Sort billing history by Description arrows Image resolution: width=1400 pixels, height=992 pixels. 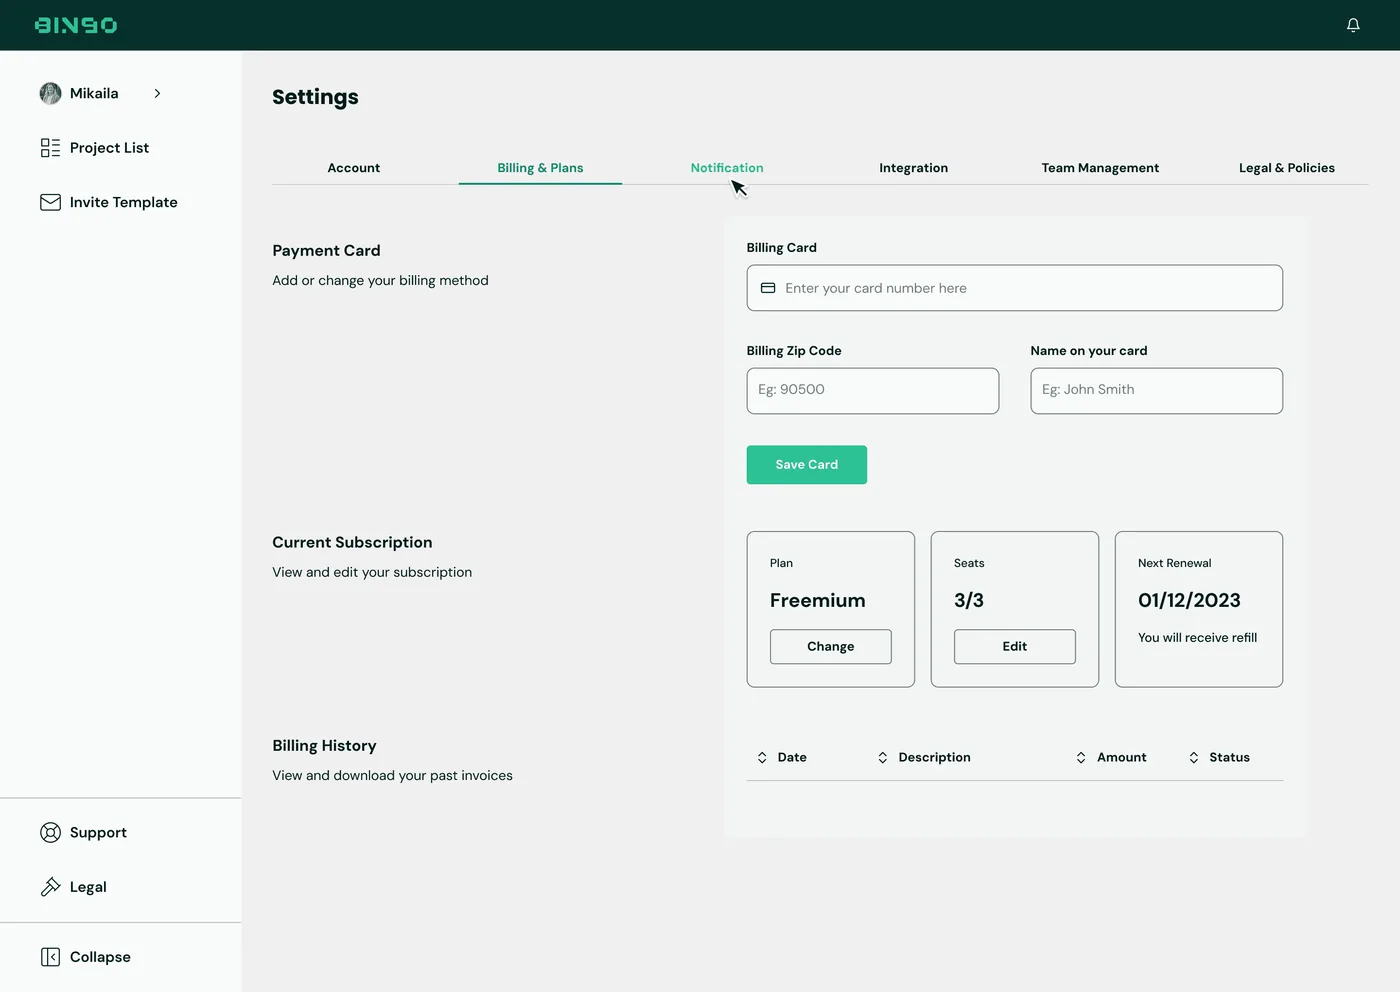[883, 758]
